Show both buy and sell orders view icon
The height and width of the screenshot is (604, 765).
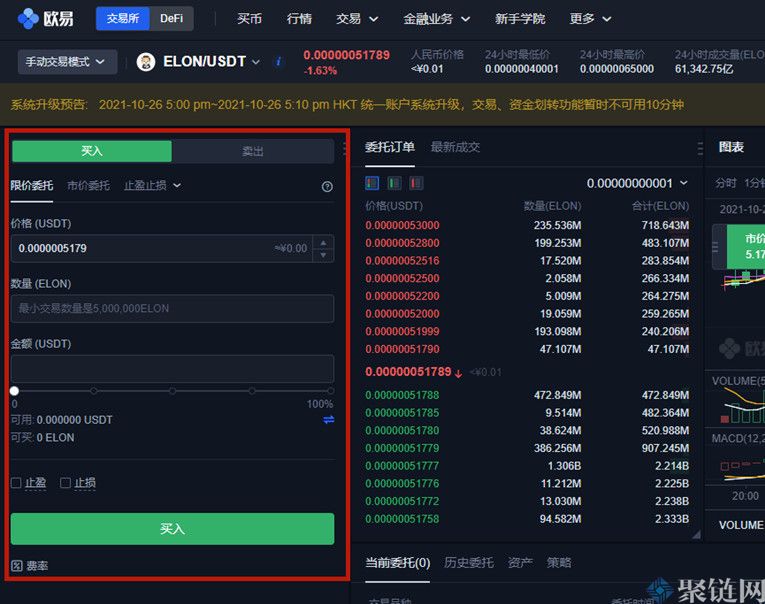[x=372, y=183]
